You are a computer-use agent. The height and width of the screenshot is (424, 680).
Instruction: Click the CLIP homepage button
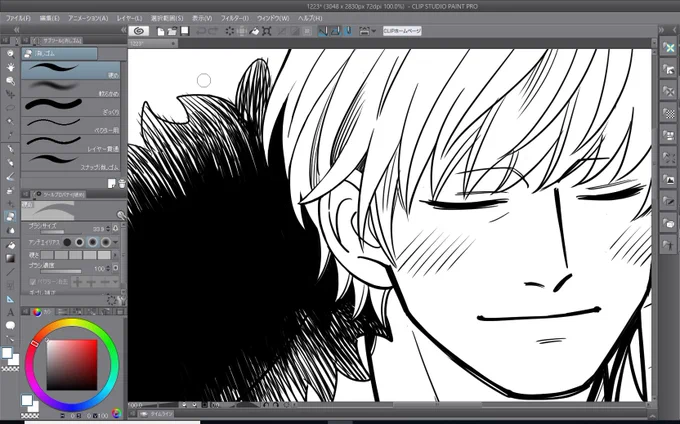tap(402, 31)
